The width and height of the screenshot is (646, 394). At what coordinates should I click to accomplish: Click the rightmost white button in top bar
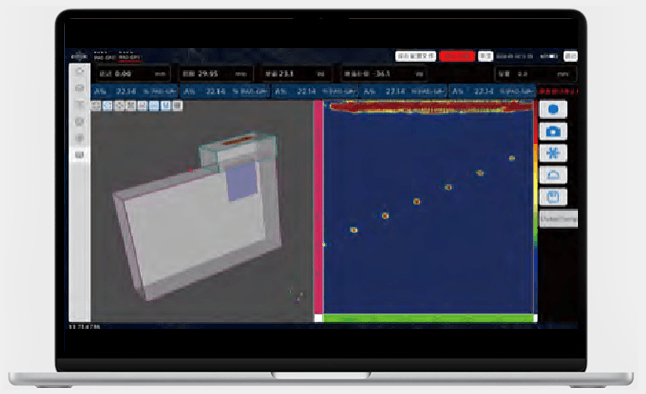571,56
